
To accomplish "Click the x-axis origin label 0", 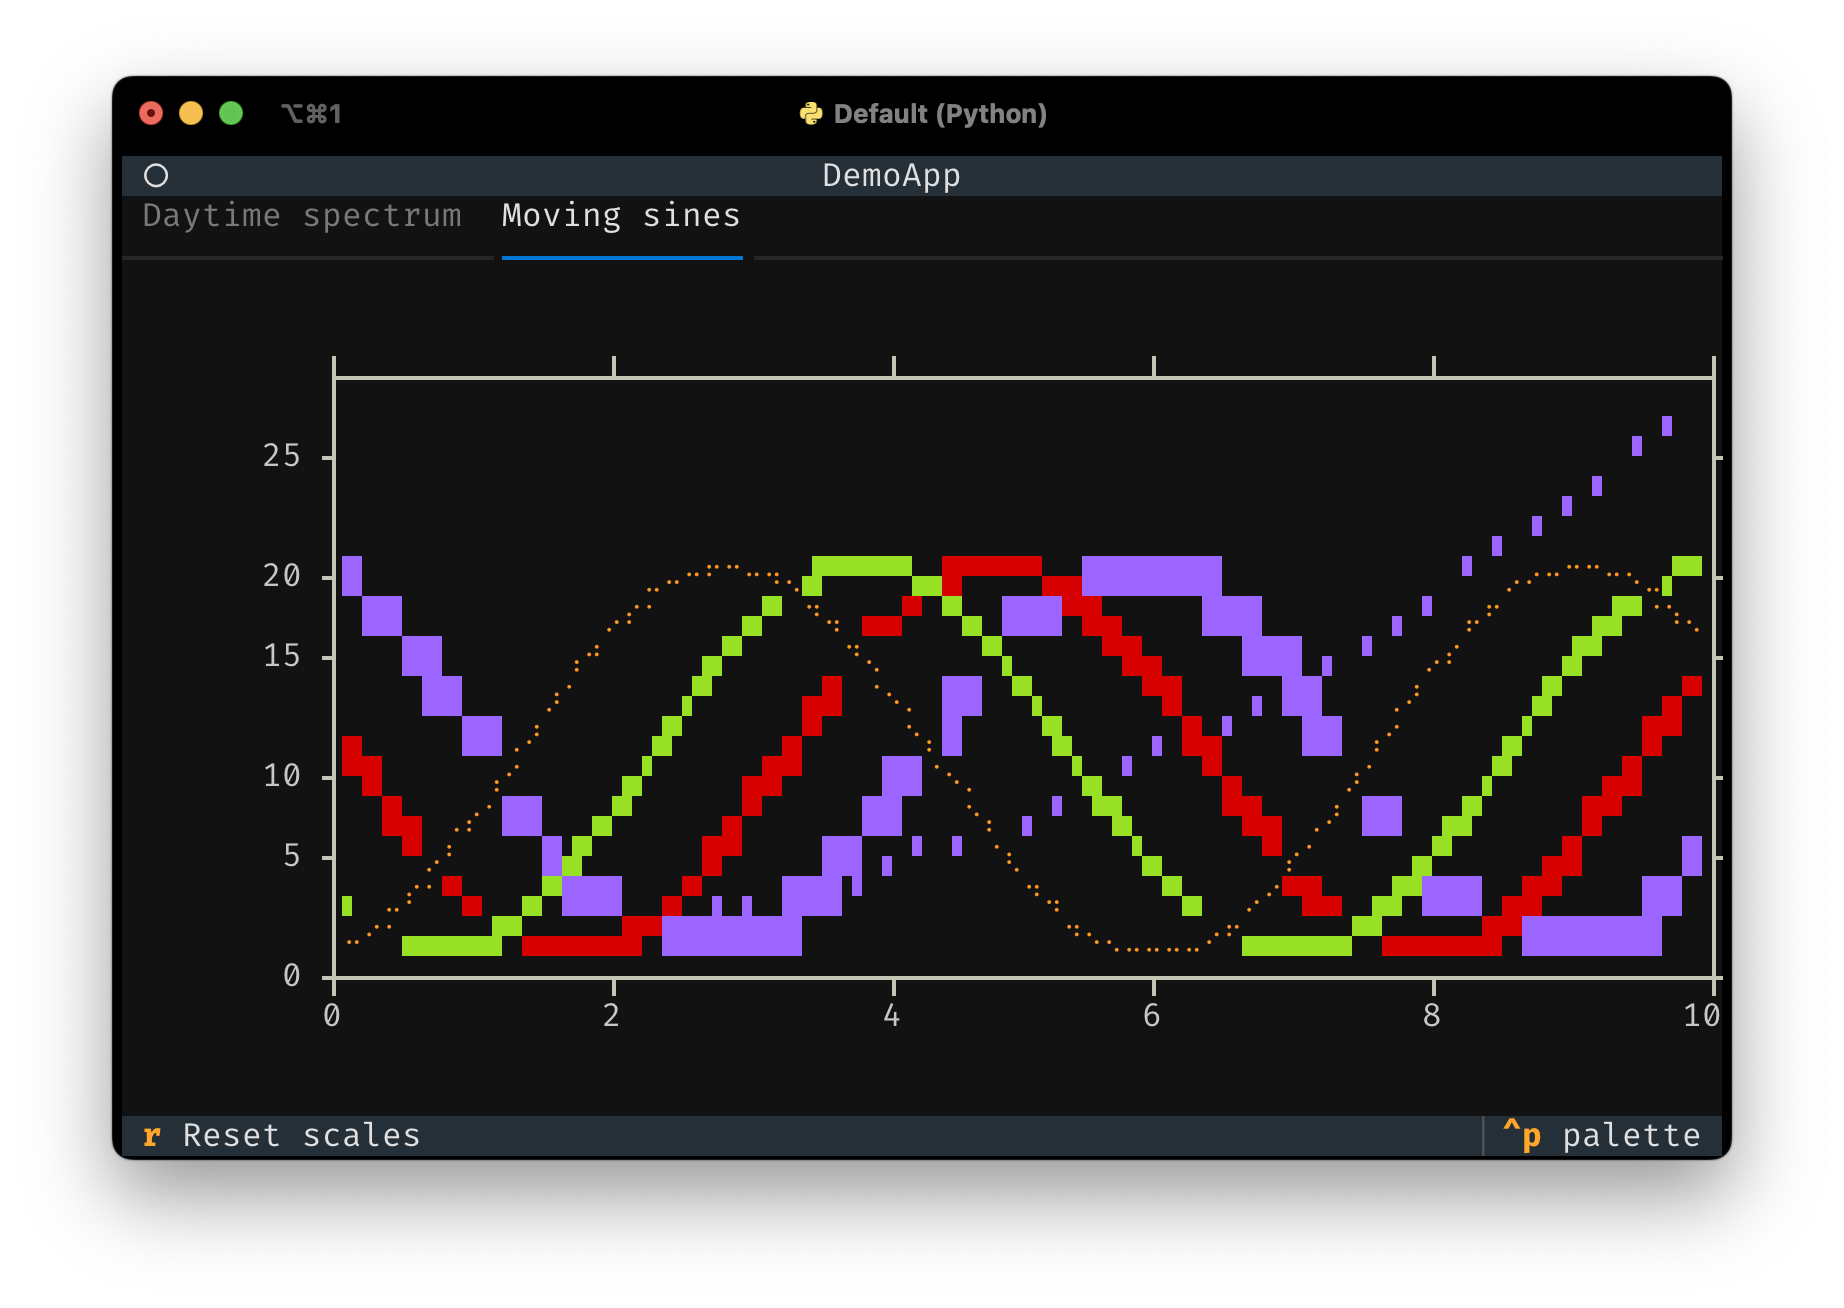I will [x=333, y=1014].
